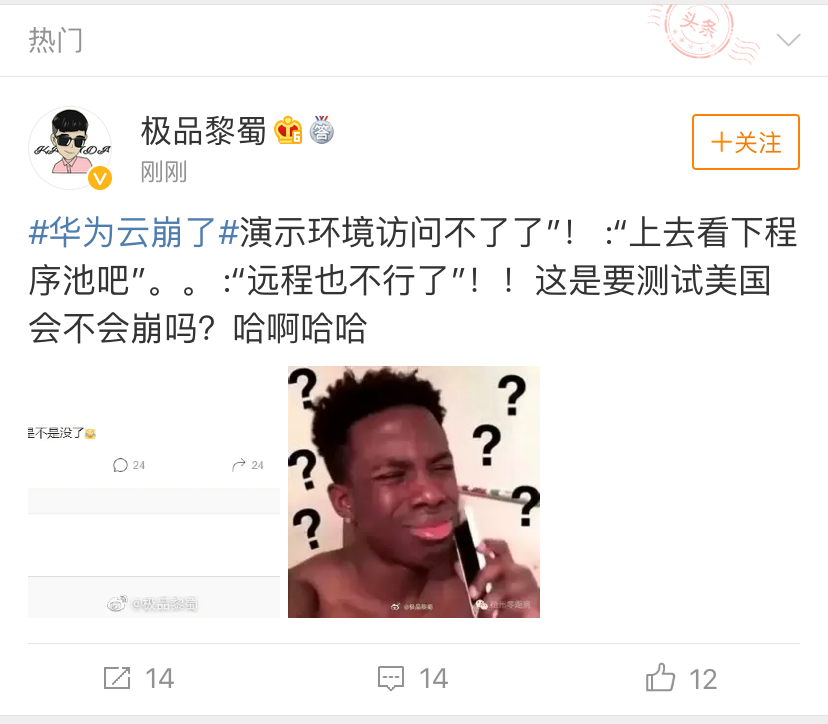The height and width of the screenshot is (724, 828).
Task: Open the gold crown membership badge
Action: (x=288, y=130)
